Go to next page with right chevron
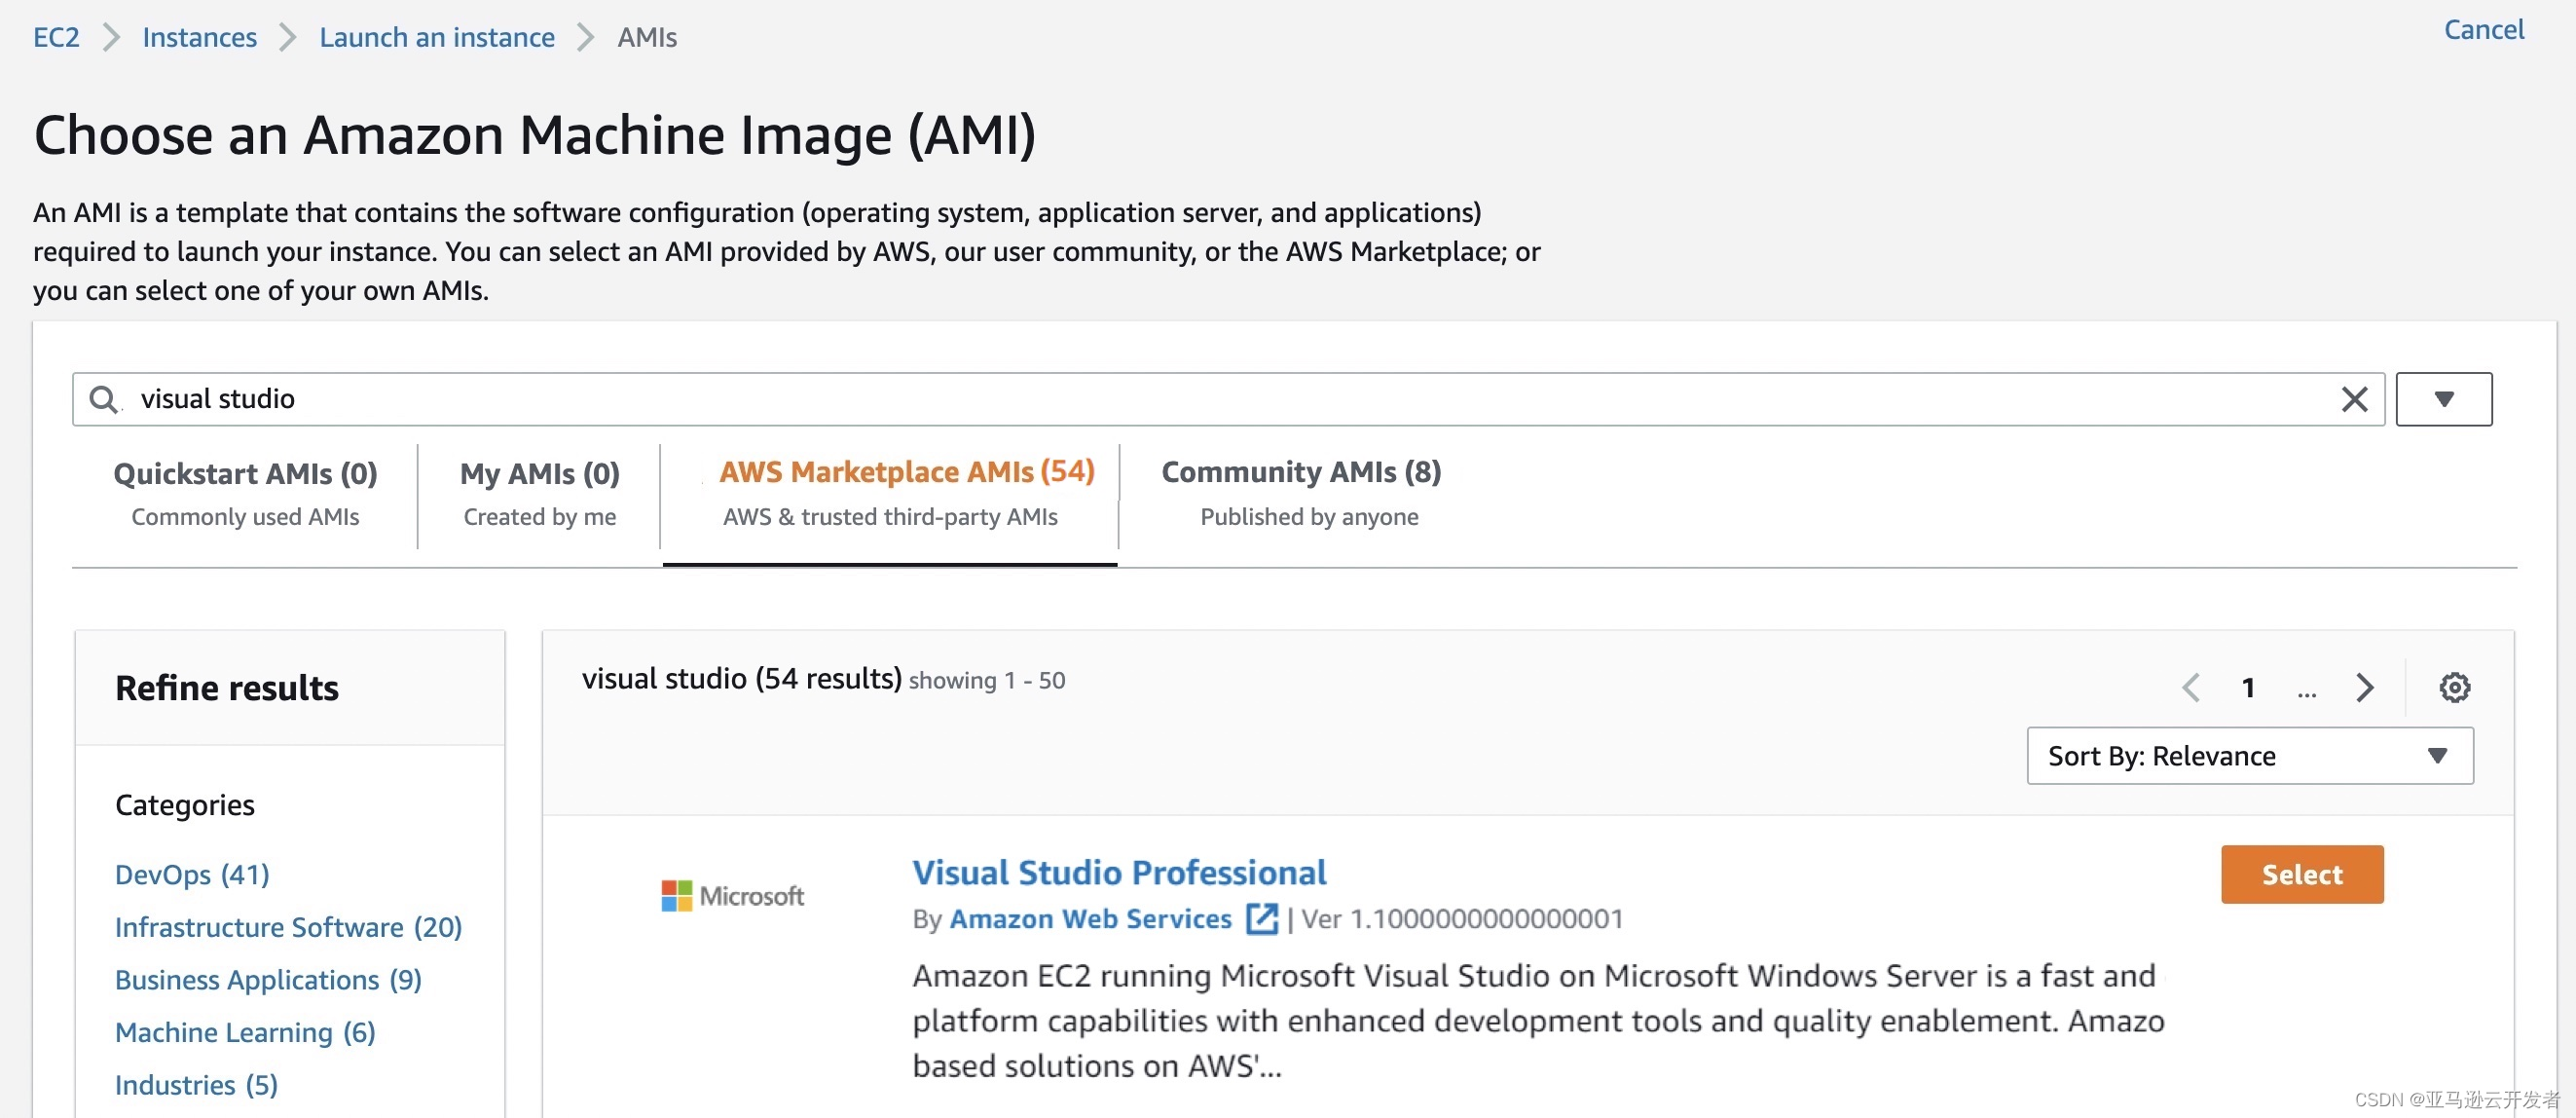 (2364, 687)
